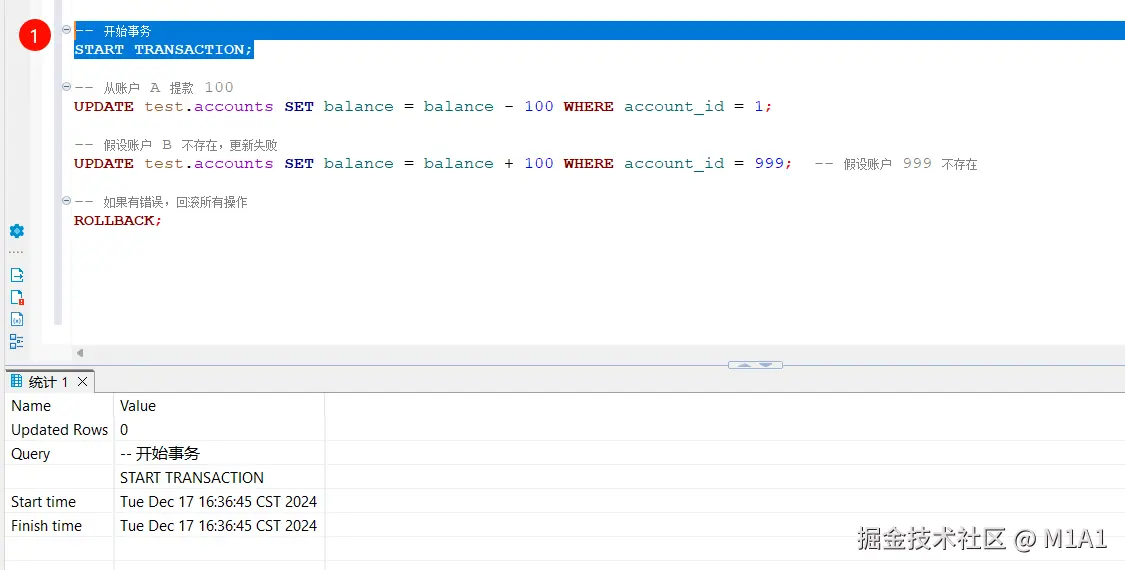
Task: Click the ROLLBACK; statement
Action: 118,220
